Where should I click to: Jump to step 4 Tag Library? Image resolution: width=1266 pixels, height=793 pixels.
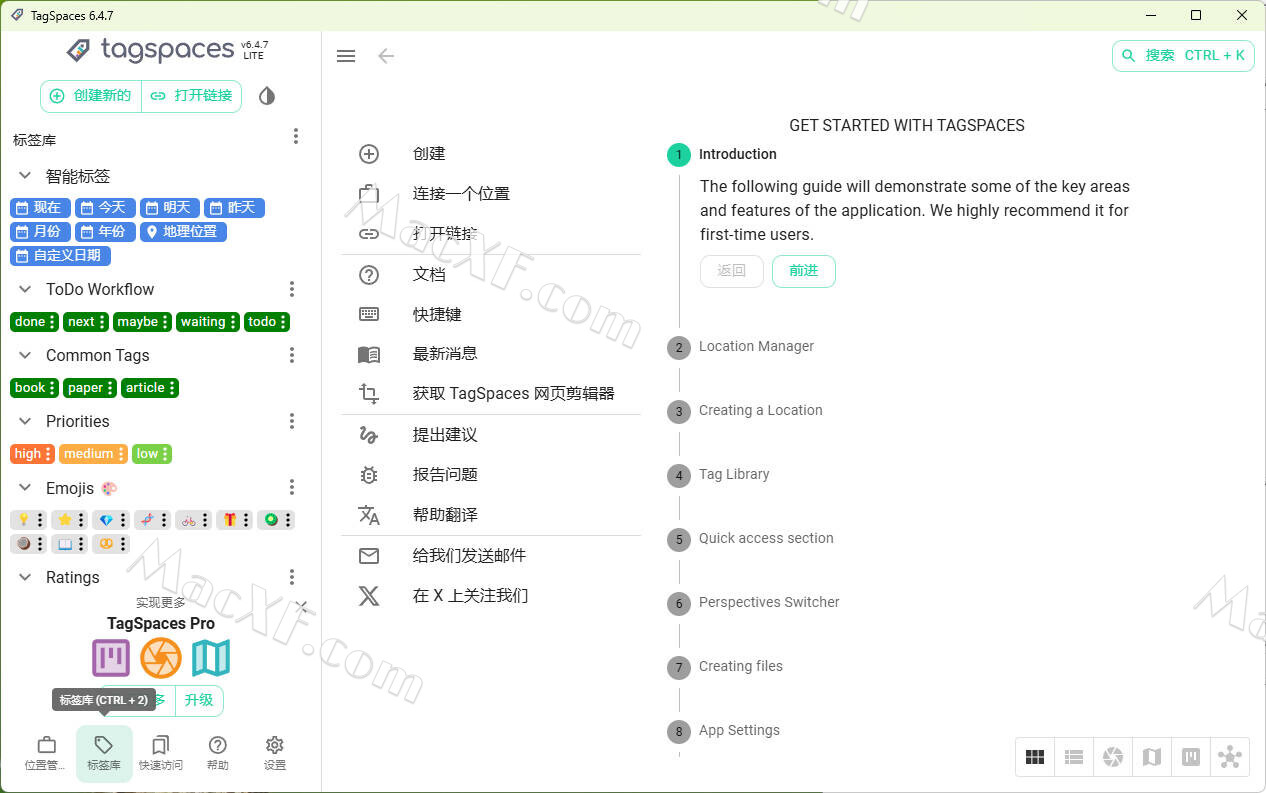(719, 475)
